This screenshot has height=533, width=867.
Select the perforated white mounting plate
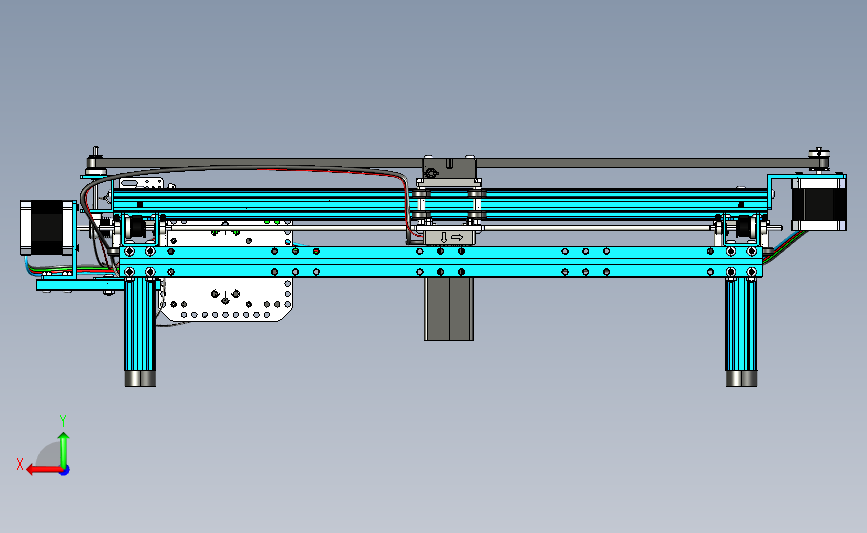[x=227, y=299]
